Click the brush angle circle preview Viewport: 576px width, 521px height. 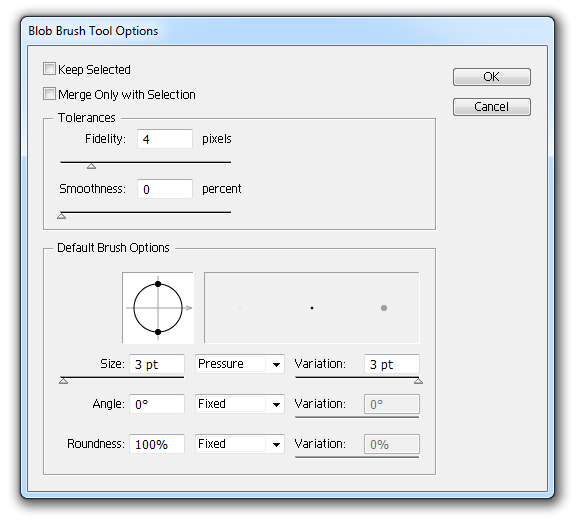click(158, 308)
